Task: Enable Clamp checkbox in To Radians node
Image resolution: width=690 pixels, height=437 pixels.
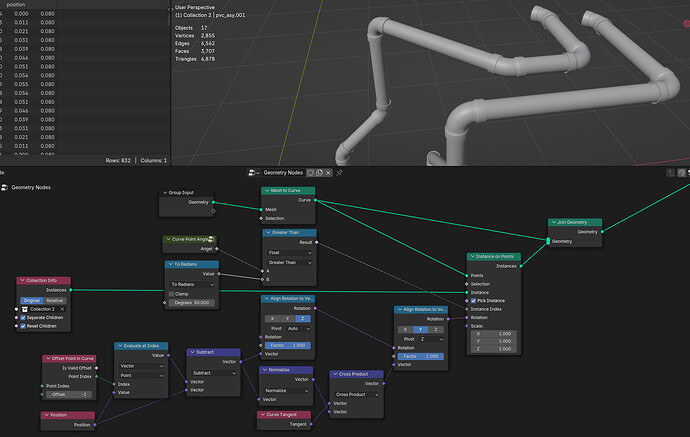Action: pyautogui.click(x=171, y=294)
